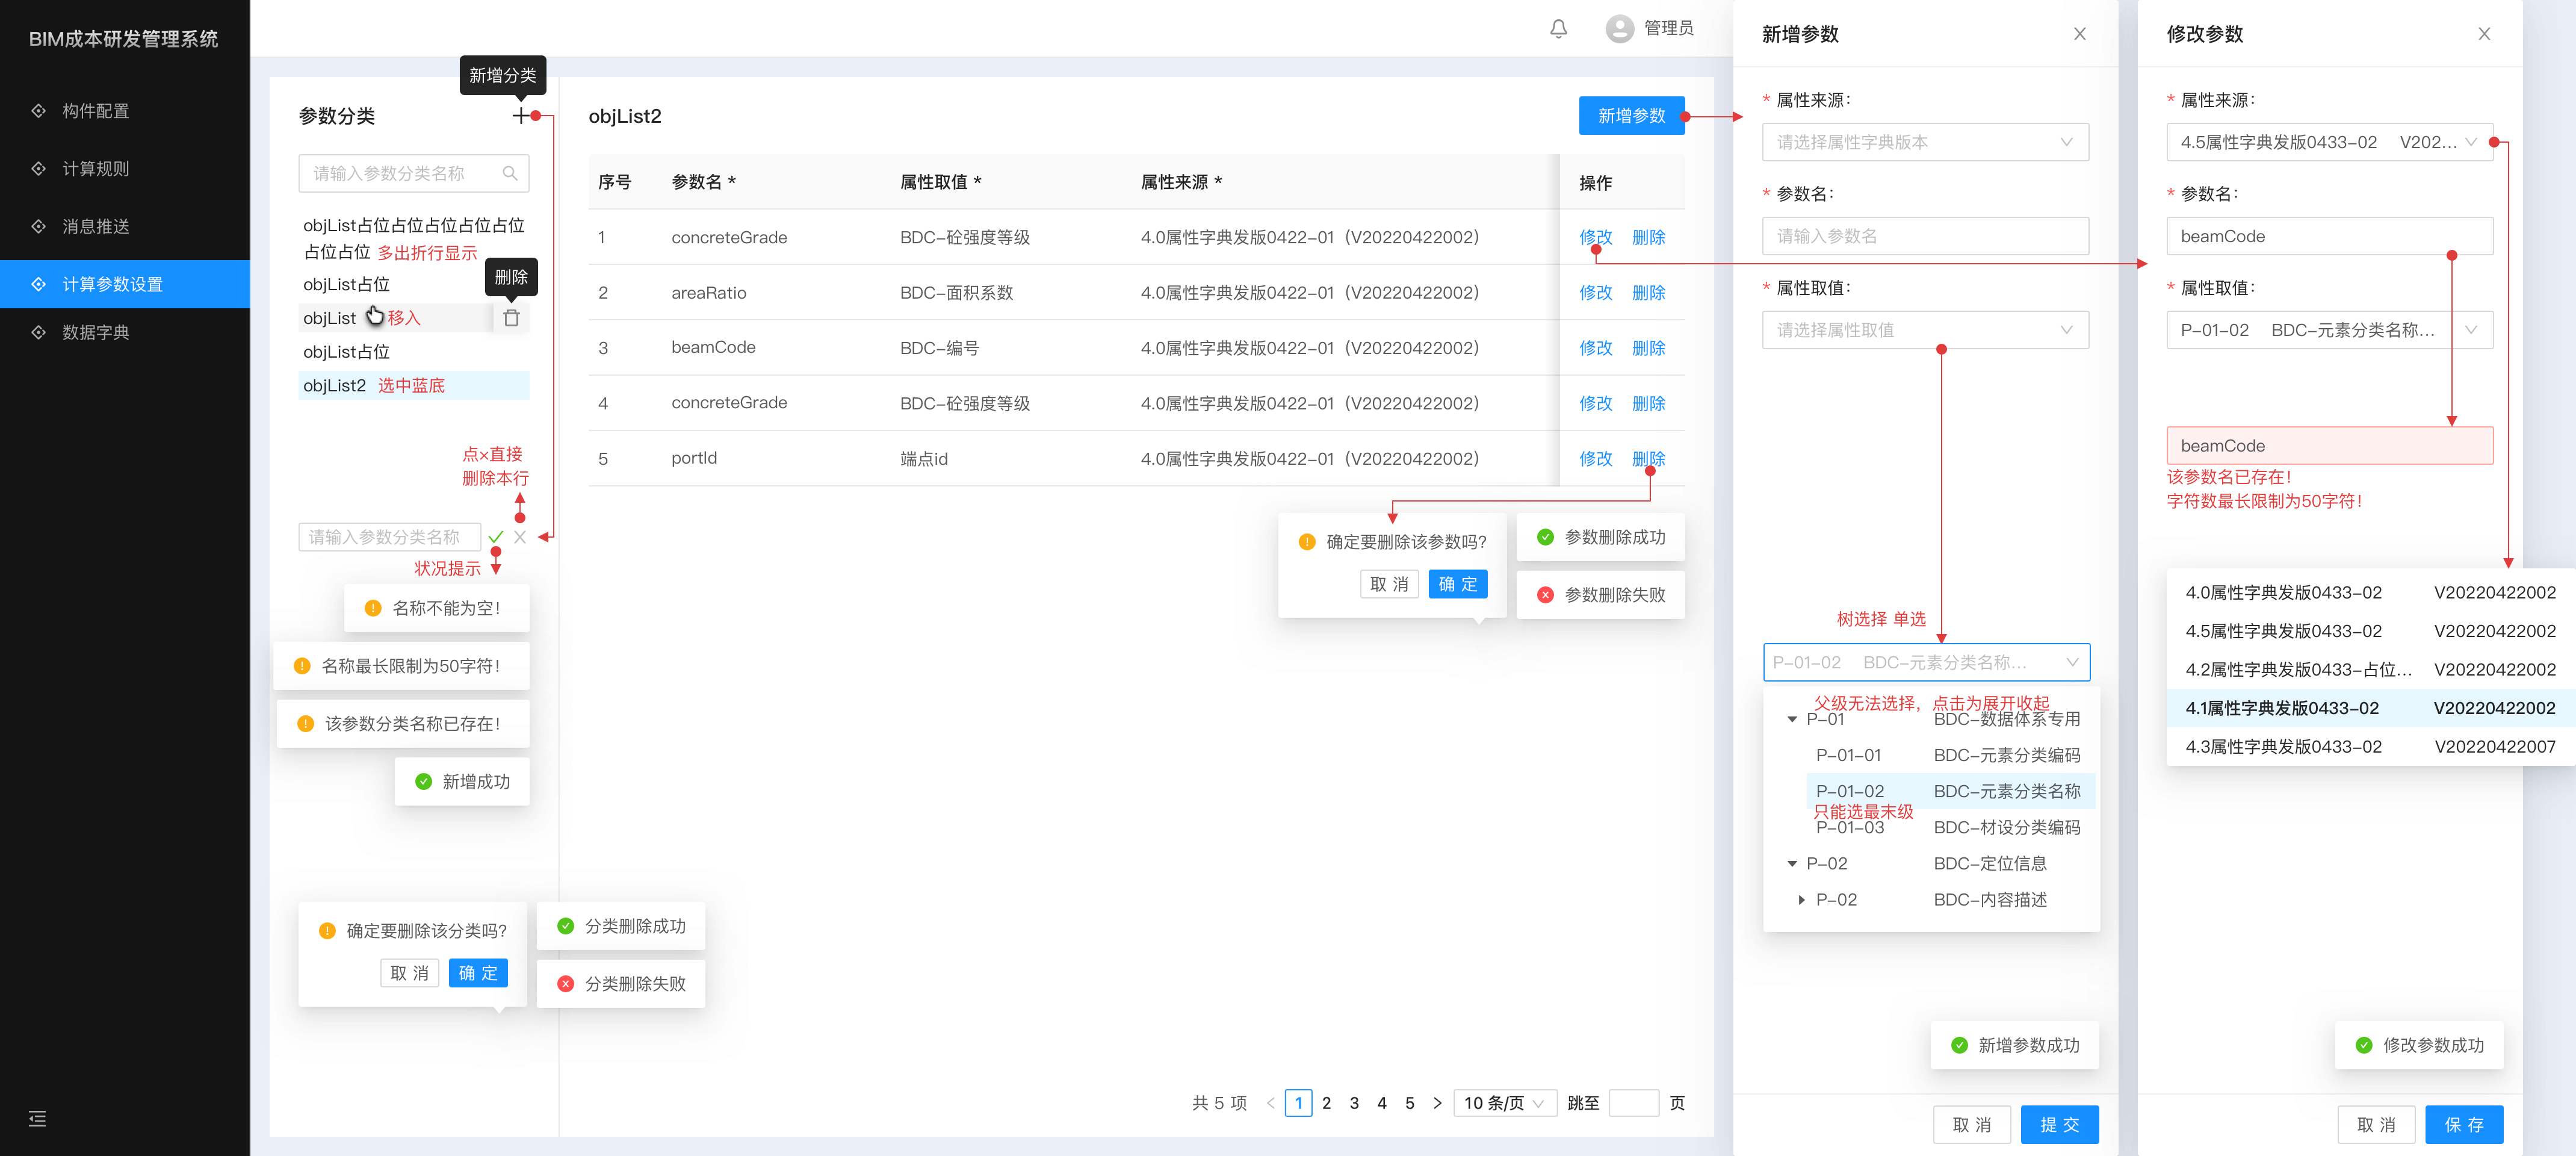Open 计算规则 in the sidebar menu
This screenshot has height=1156, width=2576.
tap(95, 169)
